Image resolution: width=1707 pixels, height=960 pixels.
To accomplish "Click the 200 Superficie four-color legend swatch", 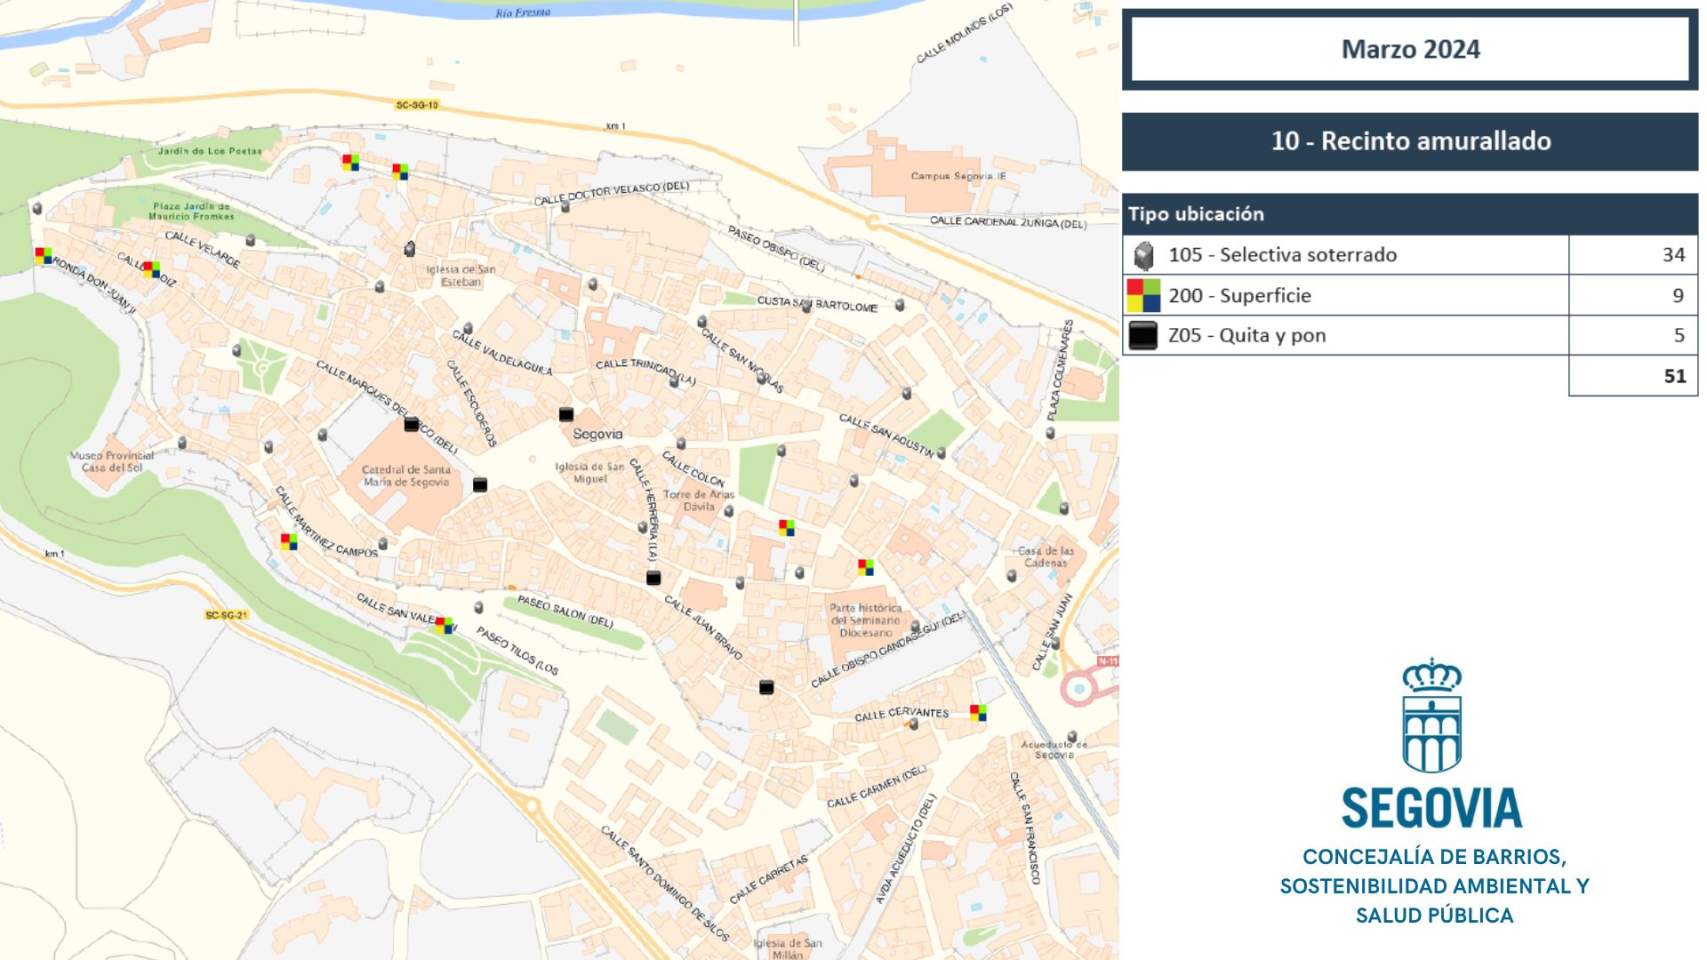I will point(1143,296).
